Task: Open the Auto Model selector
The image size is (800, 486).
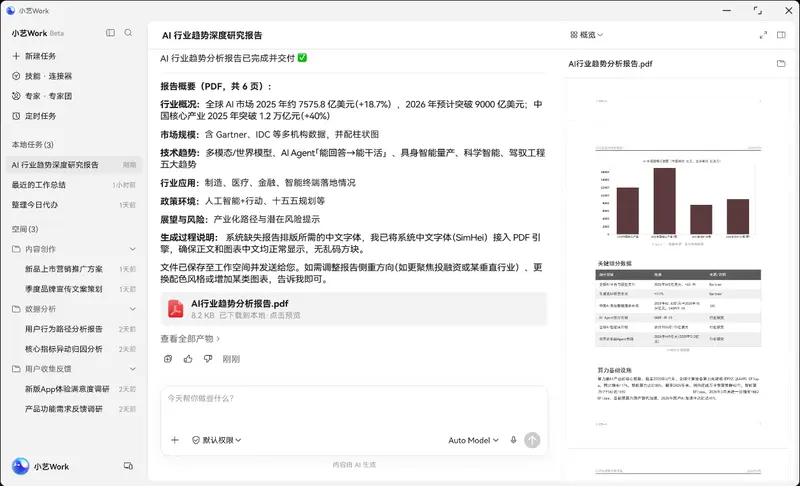Action: point(473,440)
